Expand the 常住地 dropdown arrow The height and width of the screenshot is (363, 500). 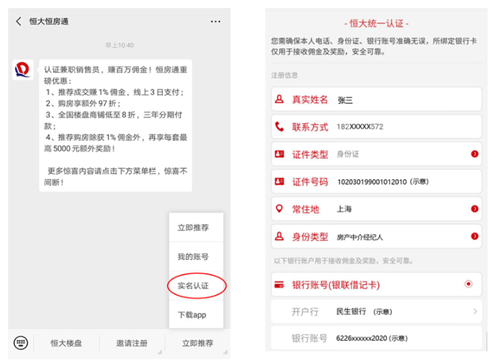coord(475,209)
